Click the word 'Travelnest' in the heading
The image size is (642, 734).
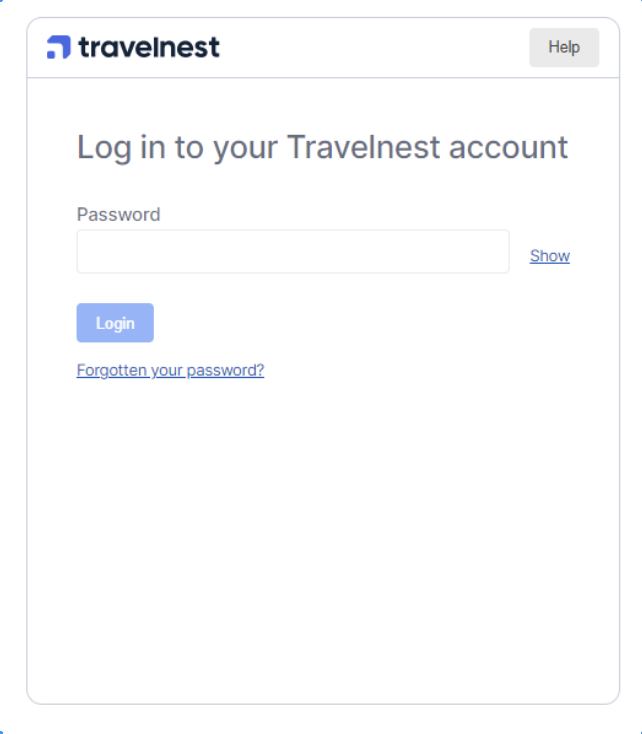pyautogui.click(x=363, y=147)
